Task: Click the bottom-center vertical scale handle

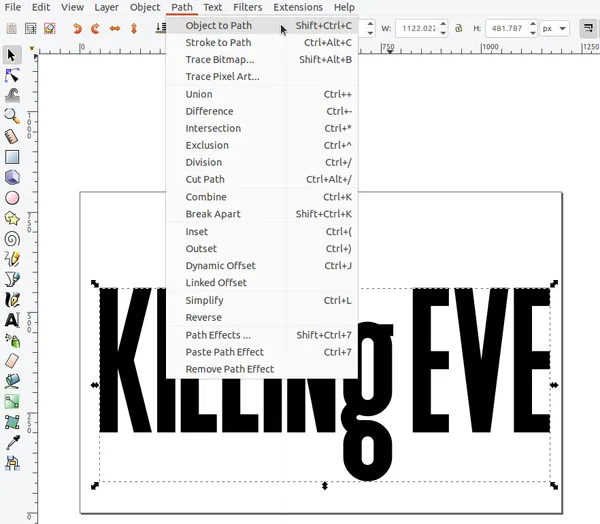Action: click(x=324, y=486)
